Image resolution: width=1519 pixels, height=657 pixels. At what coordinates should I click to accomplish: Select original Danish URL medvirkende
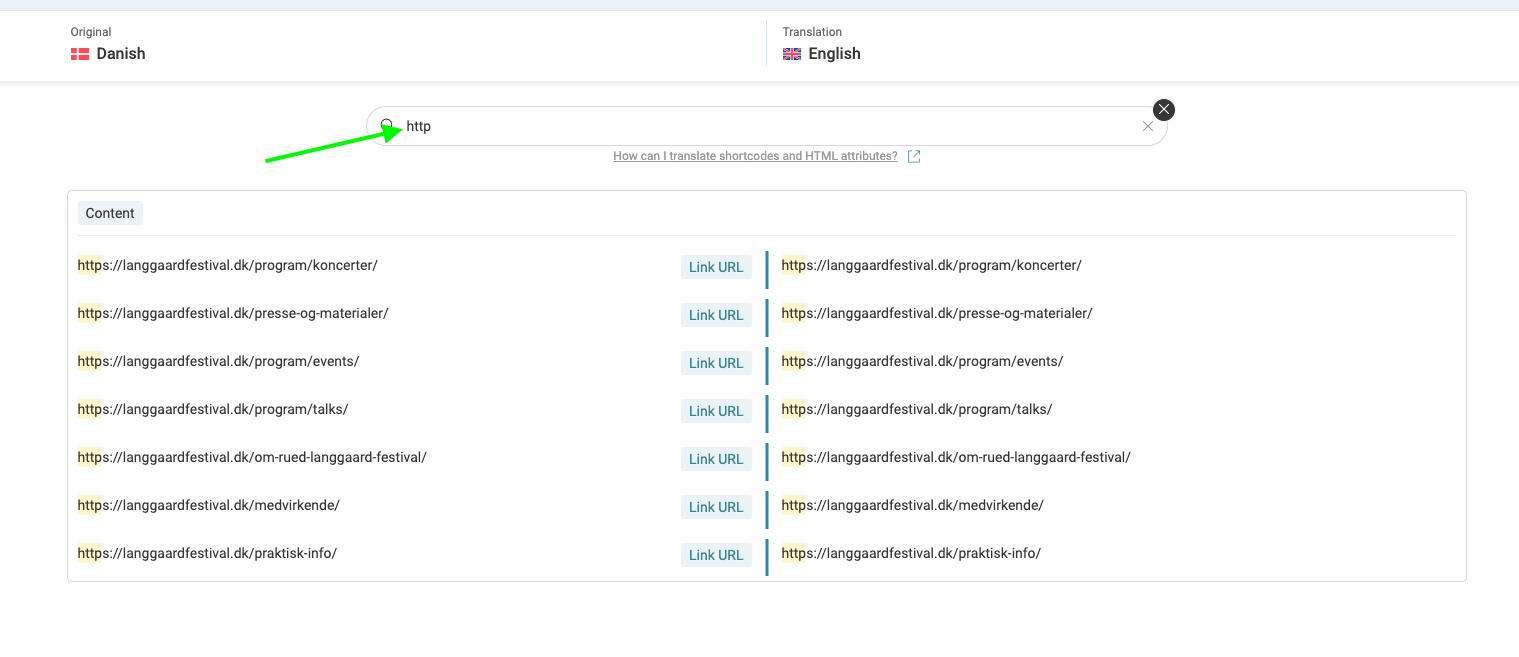[209, 505]
